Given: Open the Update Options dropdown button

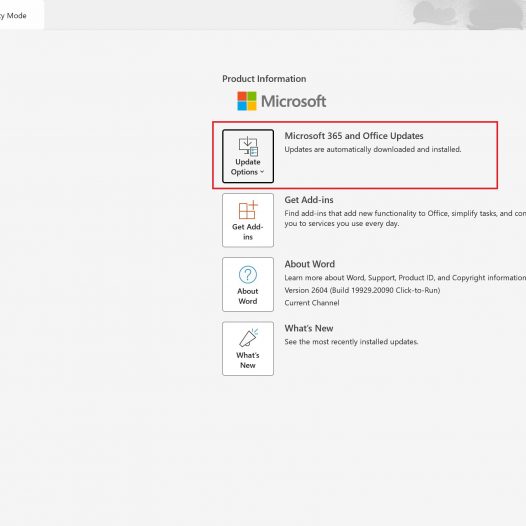Looking at the screenshot, I should point(248,156).
